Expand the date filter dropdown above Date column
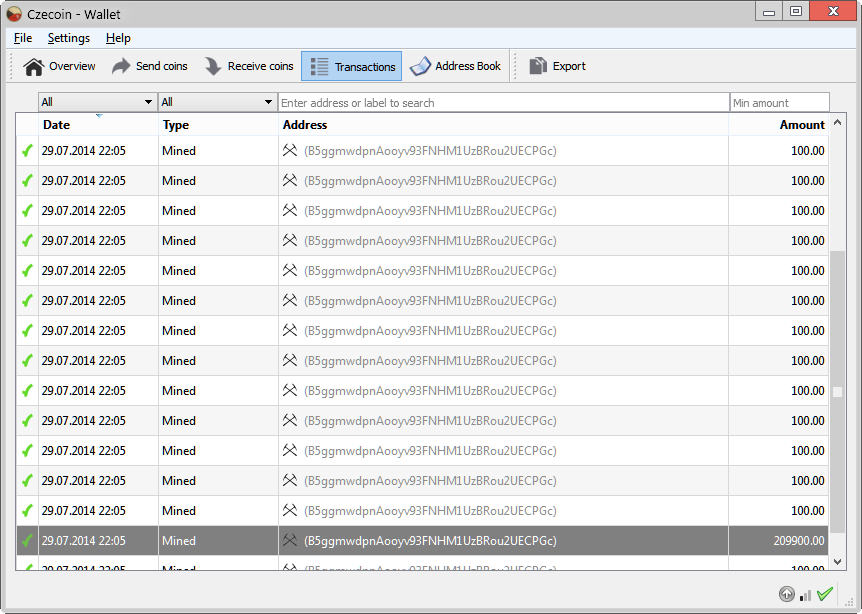Viewport: 862px width, 614px height. (97, 102)
